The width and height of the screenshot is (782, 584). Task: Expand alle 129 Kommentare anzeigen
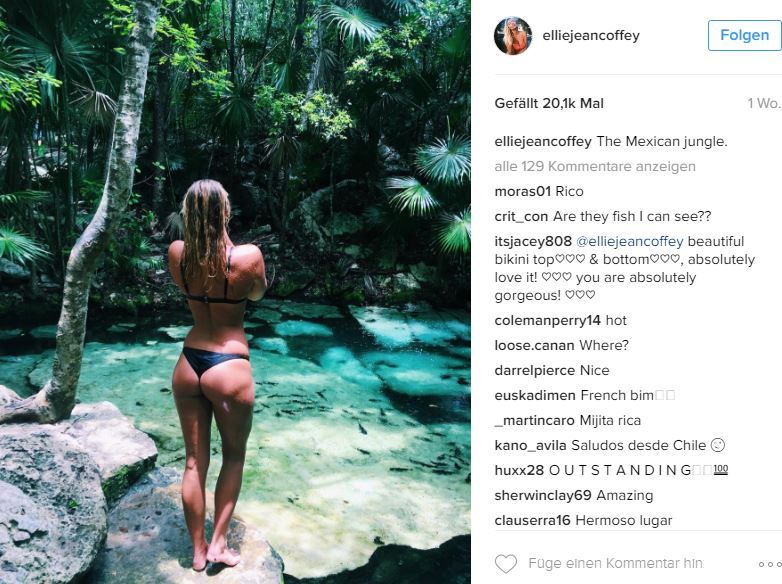595,167
